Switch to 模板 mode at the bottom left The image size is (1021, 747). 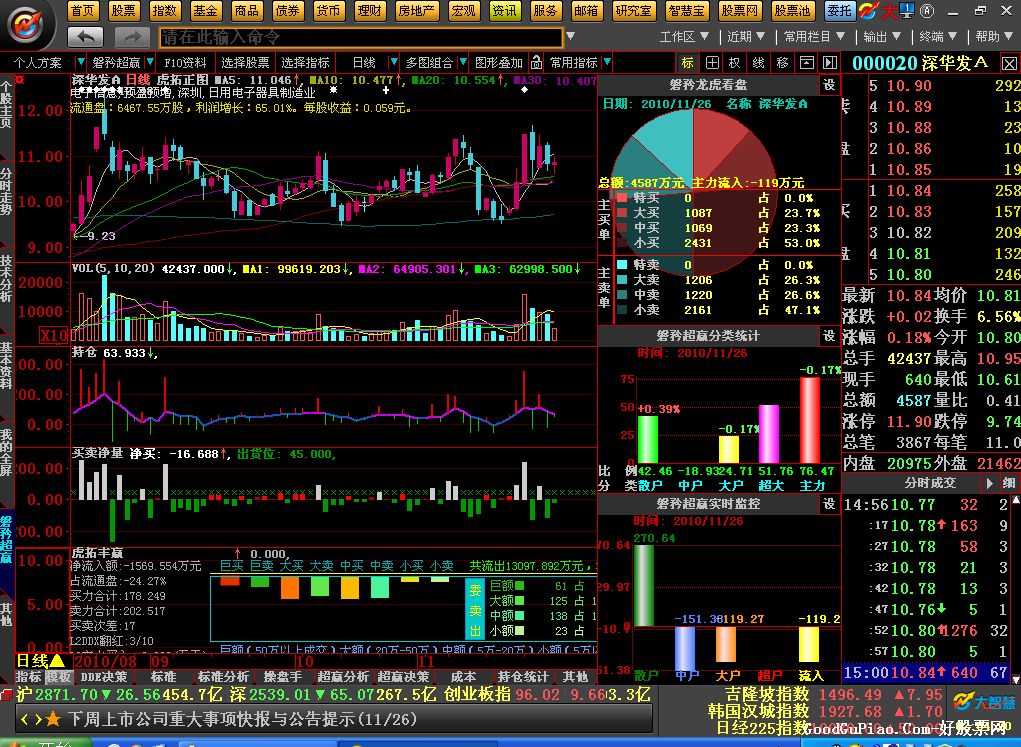[x=58, y=677]
